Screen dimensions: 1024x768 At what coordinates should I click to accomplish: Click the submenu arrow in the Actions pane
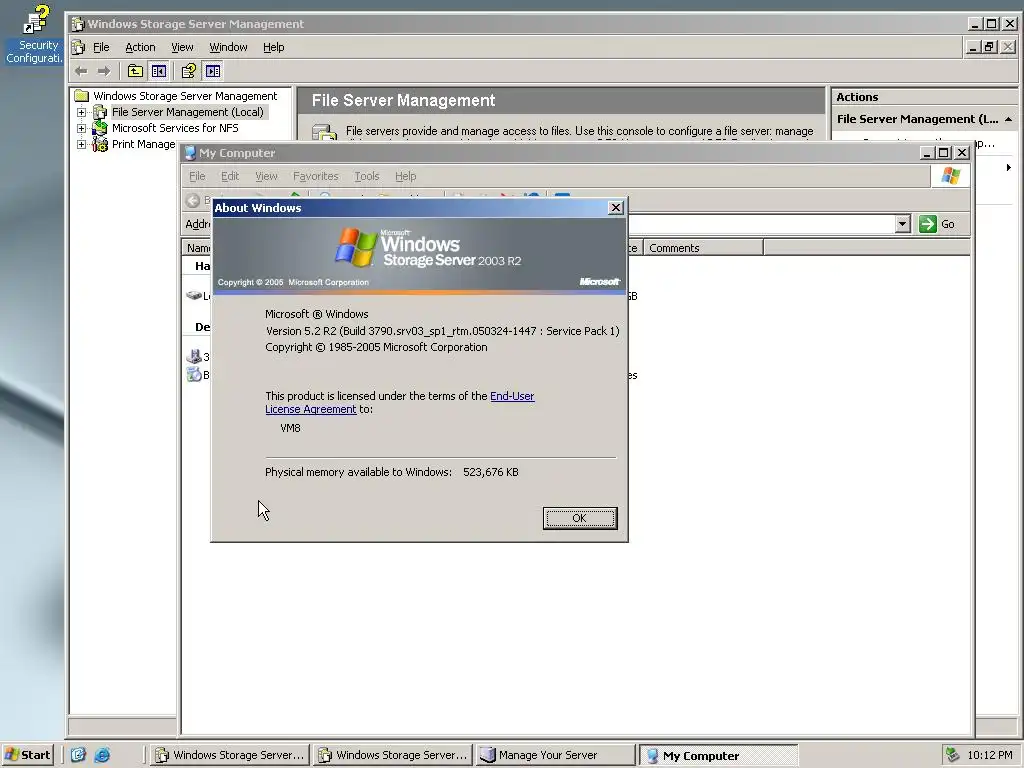tap(1009, 168)
